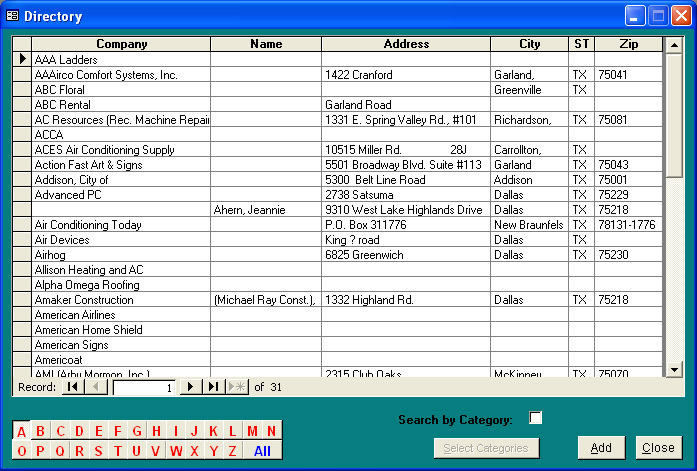Filter directory by letter M
The height and width of the screenshot is (471, 697).
(x=252, y=431)
